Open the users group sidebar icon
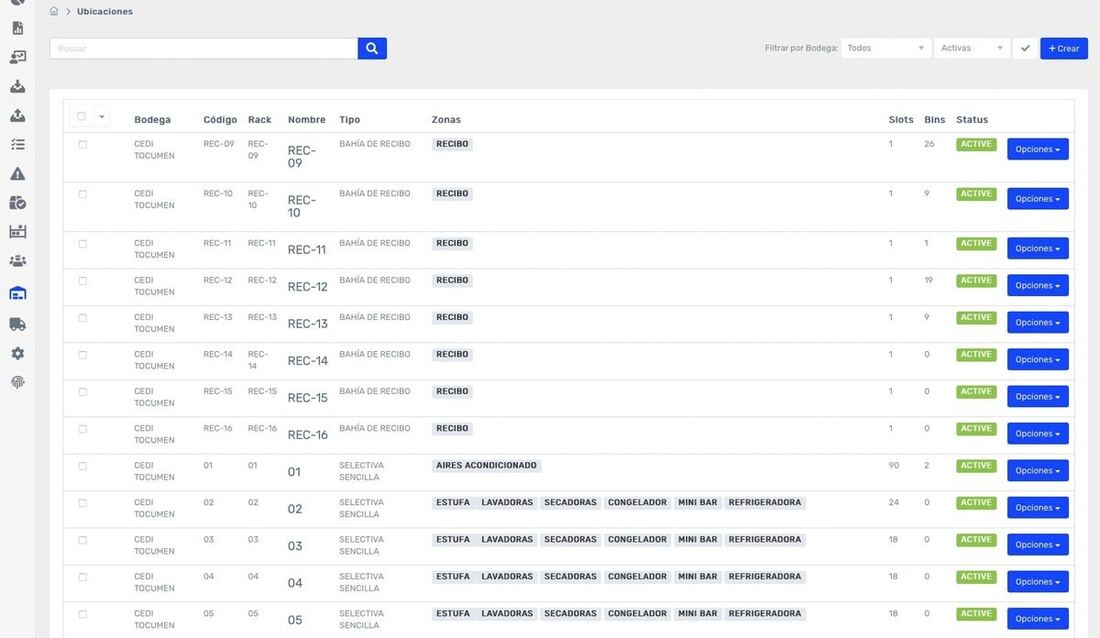 (18, 261)
